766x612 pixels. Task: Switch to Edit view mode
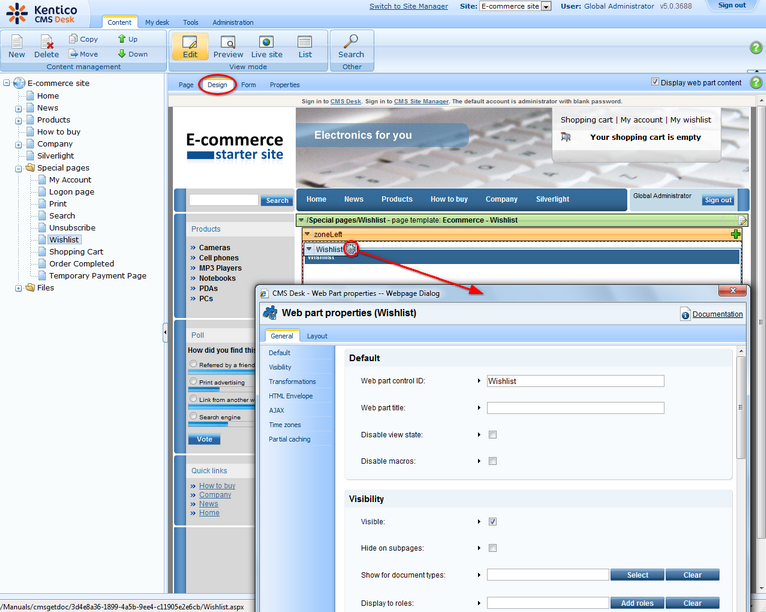(x=190, y=46)
